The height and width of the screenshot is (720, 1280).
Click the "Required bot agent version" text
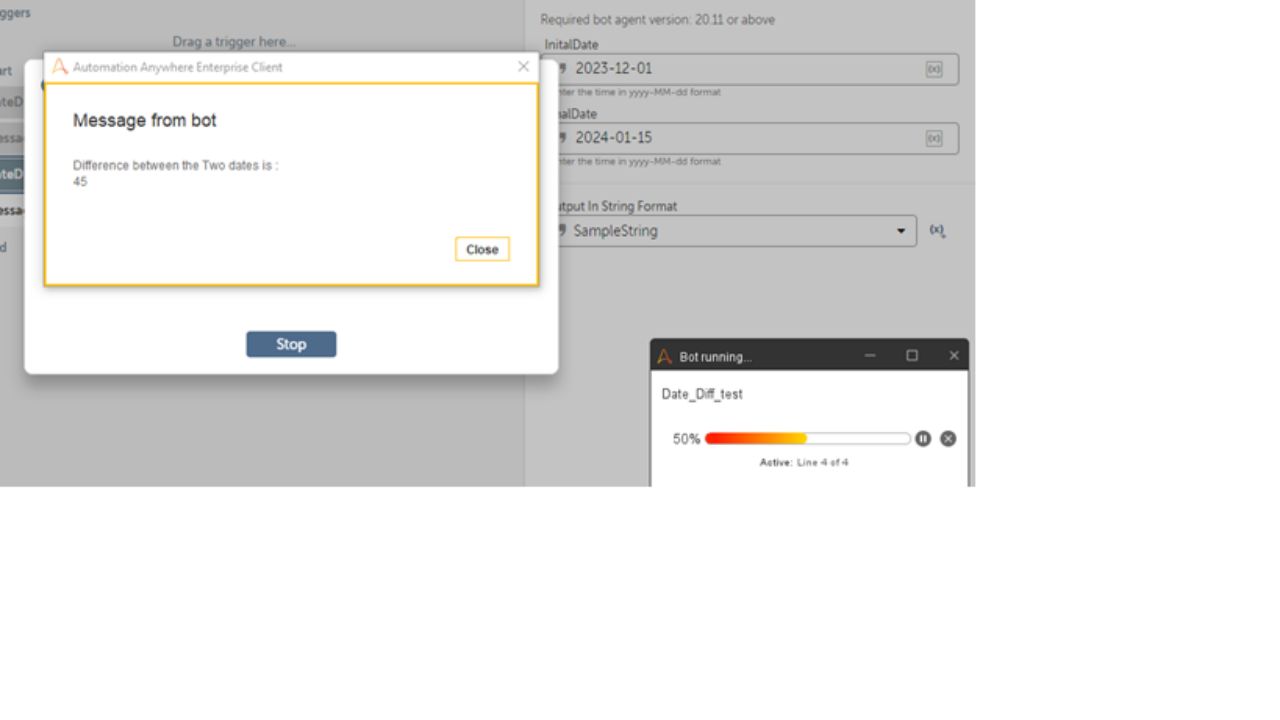tap(658, 20)
